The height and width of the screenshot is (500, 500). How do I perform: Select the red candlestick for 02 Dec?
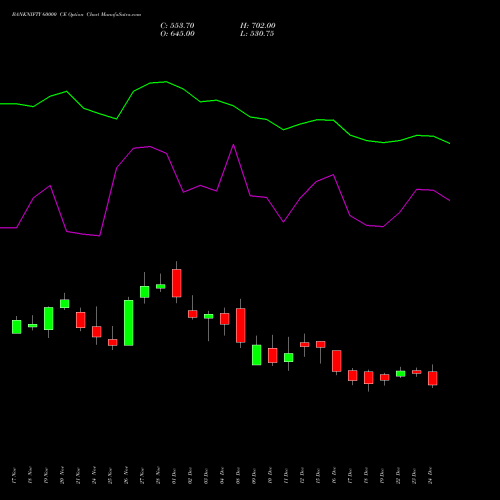[x=193, y=314]
